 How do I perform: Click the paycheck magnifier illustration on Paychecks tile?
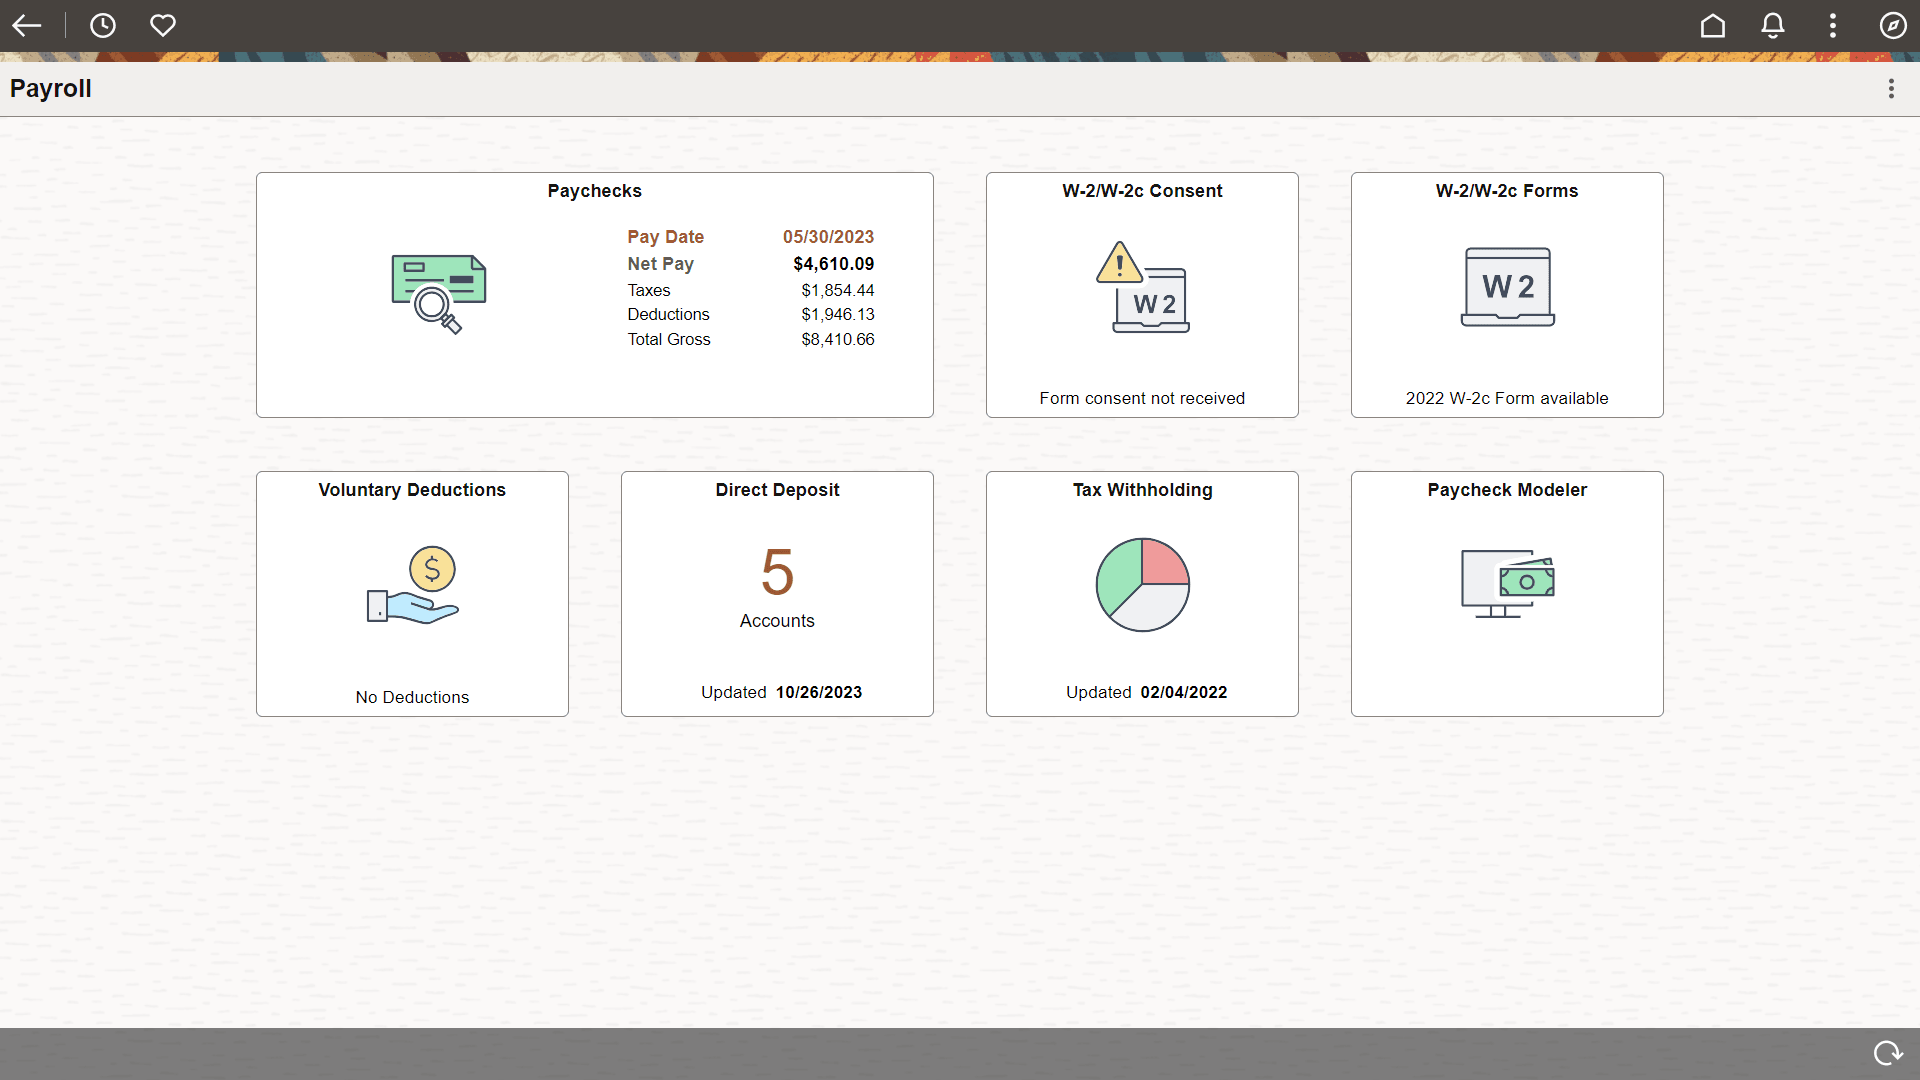(437, 293)
